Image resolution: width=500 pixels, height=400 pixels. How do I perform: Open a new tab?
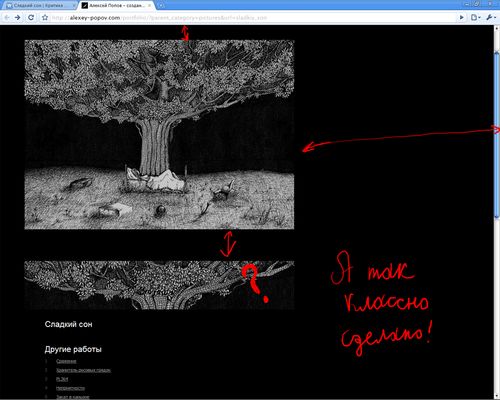click(x=161, y=6)
